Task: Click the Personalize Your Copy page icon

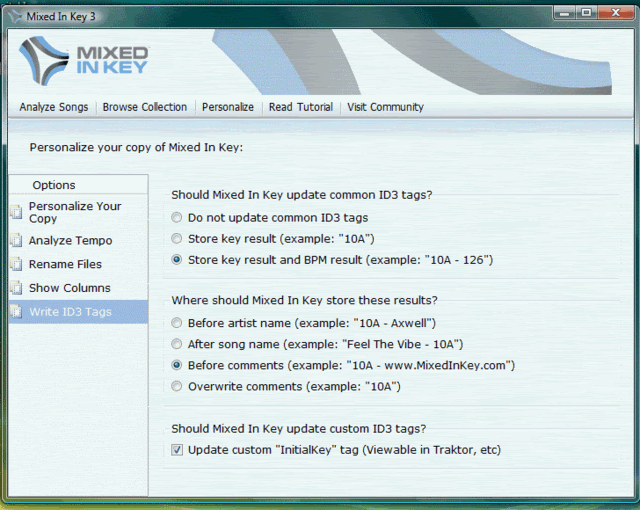Action: point(16,212)
